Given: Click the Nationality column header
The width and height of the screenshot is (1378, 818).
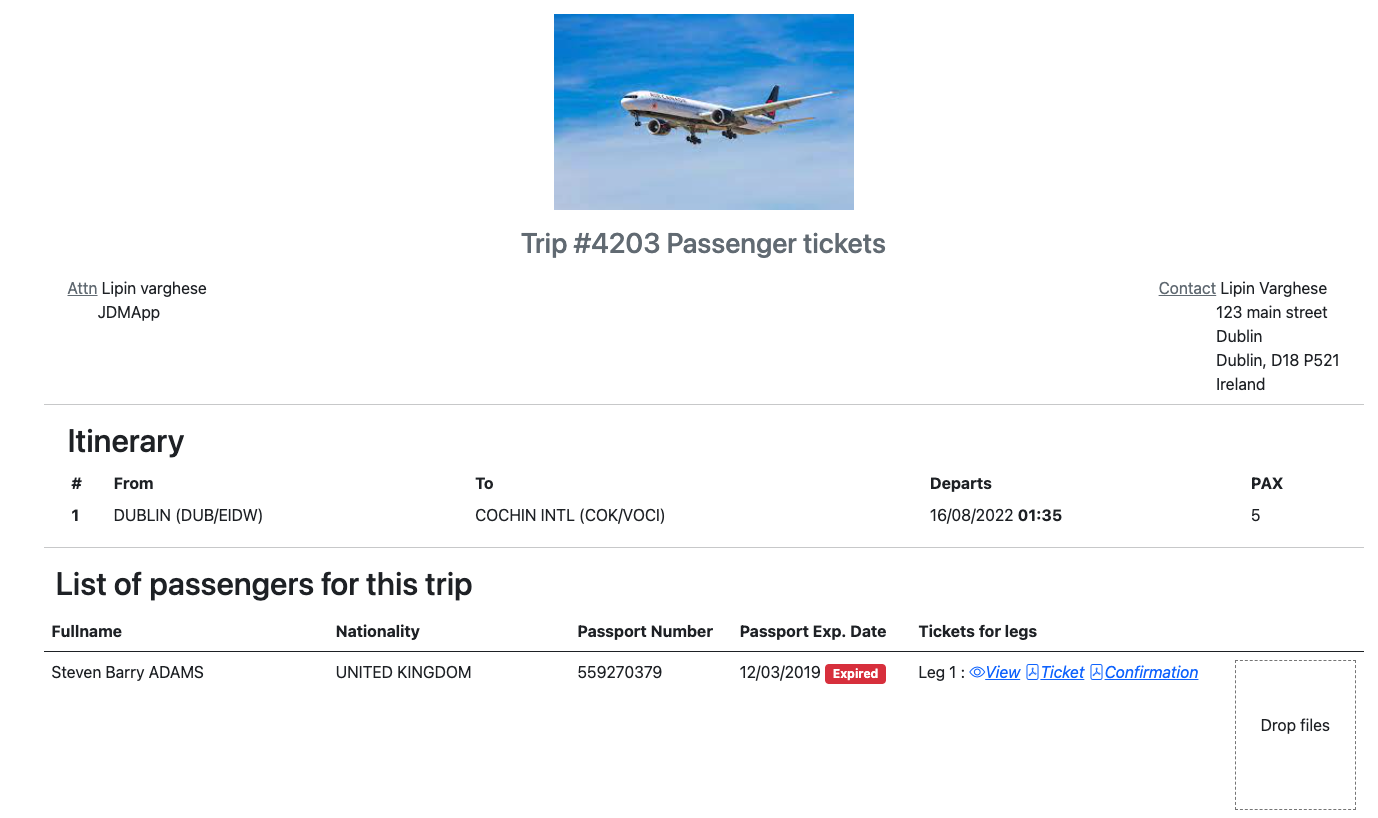Looking at the screenshot, I should 378,632.
